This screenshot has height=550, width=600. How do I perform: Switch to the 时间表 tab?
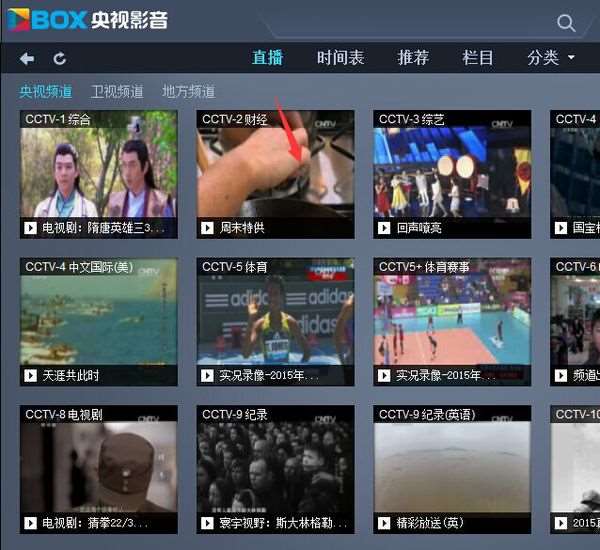click(x=340, y=58)
